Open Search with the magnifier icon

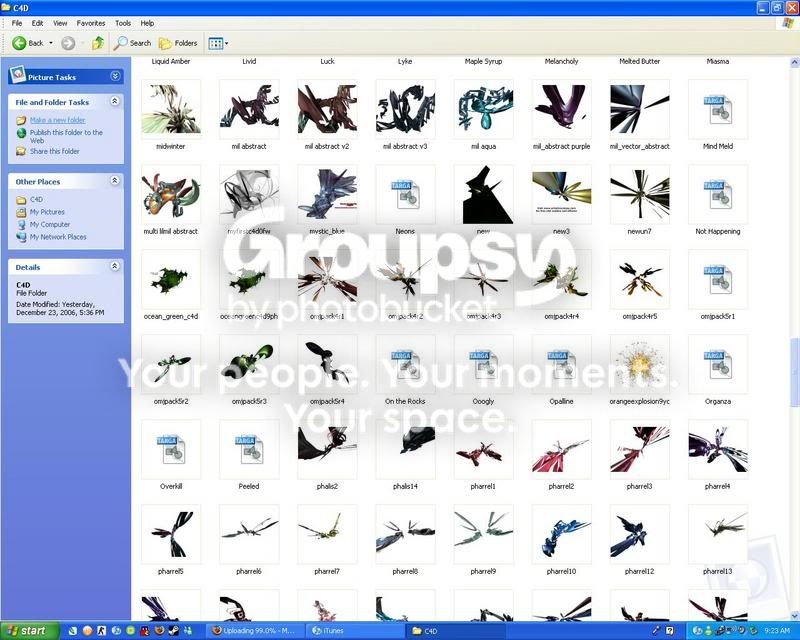(x=120, y=43)
